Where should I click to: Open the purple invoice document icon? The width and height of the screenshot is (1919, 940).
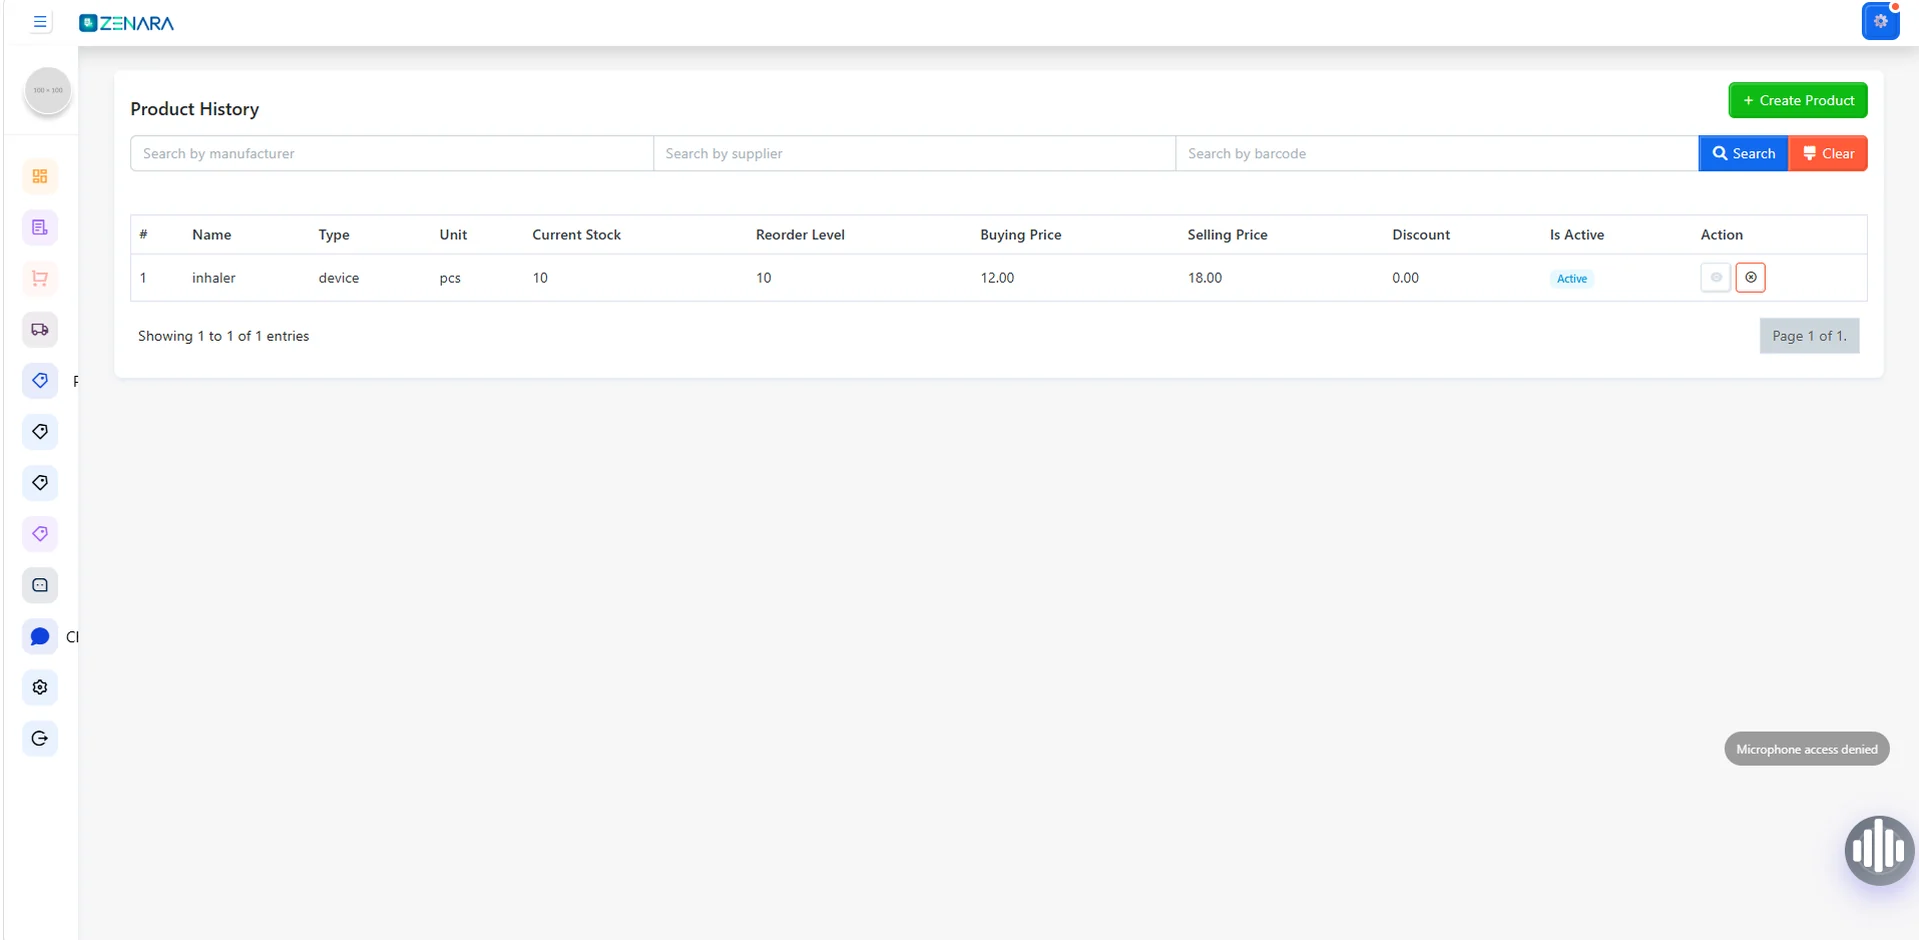click(x=40, y=227)
